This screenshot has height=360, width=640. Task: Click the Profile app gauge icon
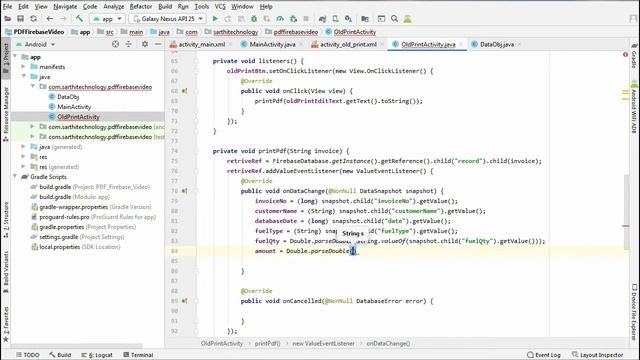280,19
